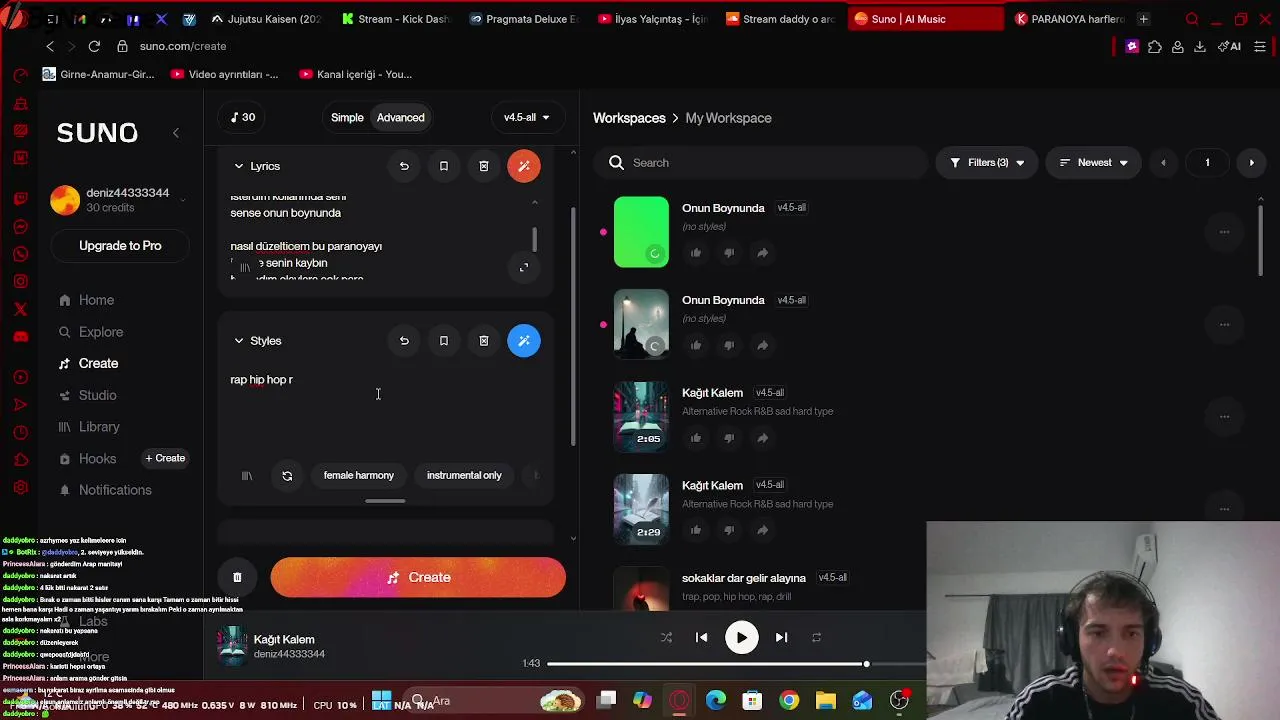1280x720 pixels.
Task: Expand the lyrics editor to full view
Action: pos(524,267)
